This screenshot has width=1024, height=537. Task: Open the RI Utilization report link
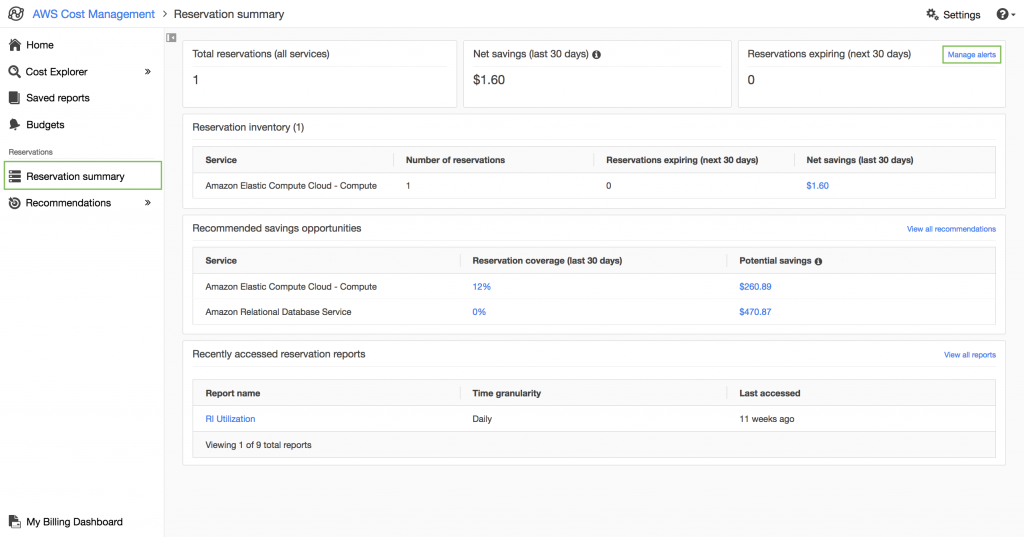tap(230, 419)
